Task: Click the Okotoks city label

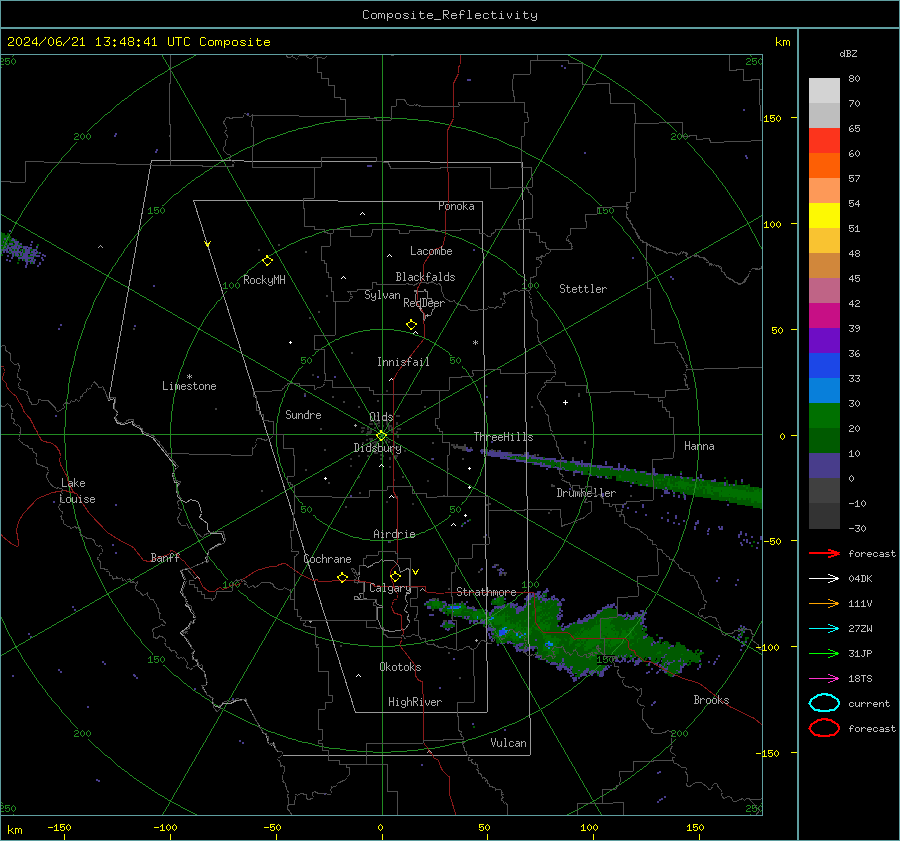Action: point(400,667)
